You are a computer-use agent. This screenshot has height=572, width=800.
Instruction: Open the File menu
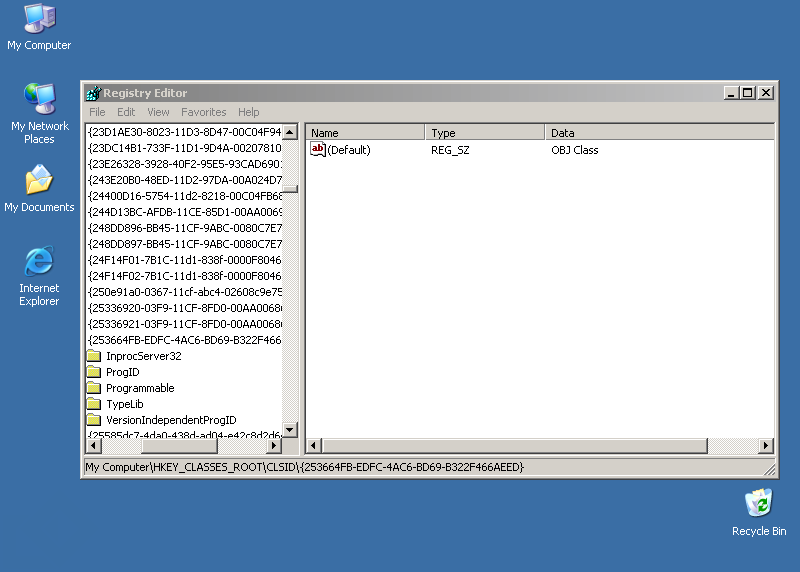(x=97, y=112)
